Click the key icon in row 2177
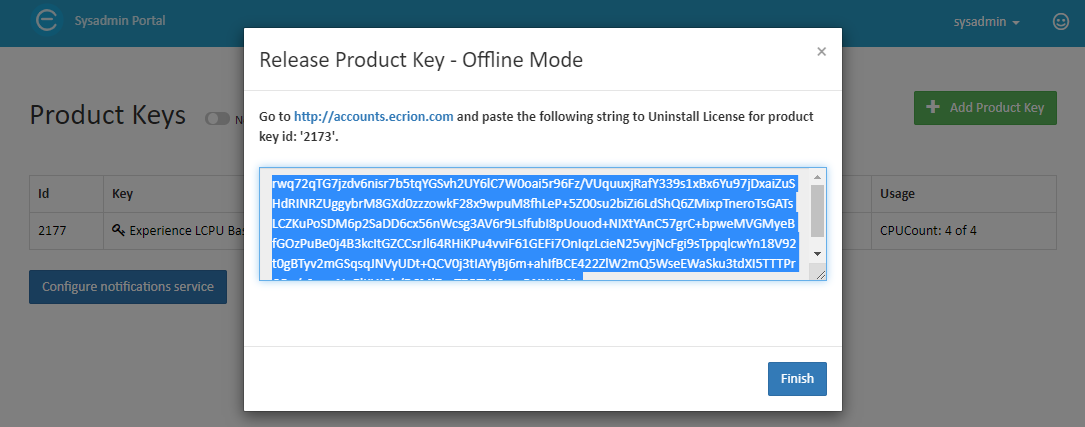Screen dimensions: 1085x427 [118, 230]
